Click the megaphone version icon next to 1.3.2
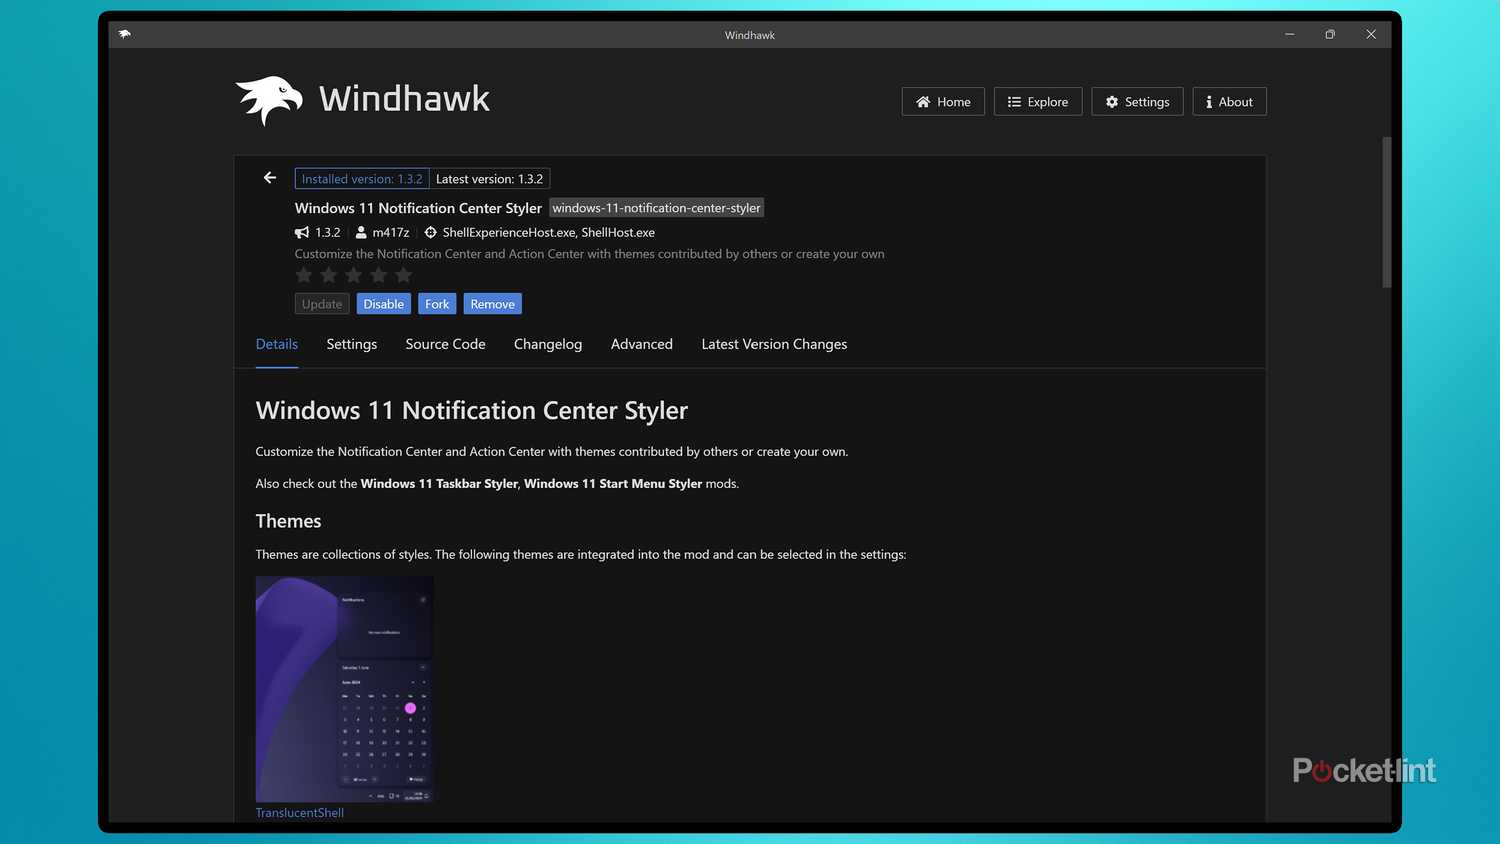This screenshot has height=844, width=1500. click(x=302, y=232)
